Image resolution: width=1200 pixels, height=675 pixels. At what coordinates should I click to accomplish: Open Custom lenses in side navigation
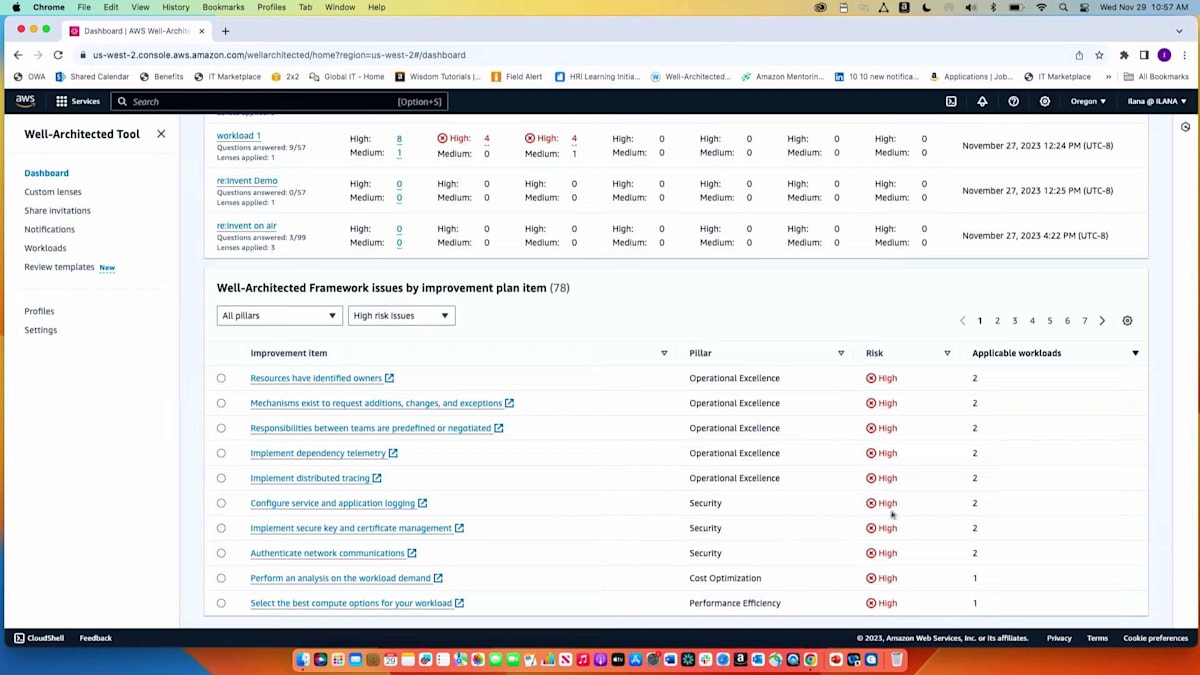pyautogui.click(x=53, y=192)
